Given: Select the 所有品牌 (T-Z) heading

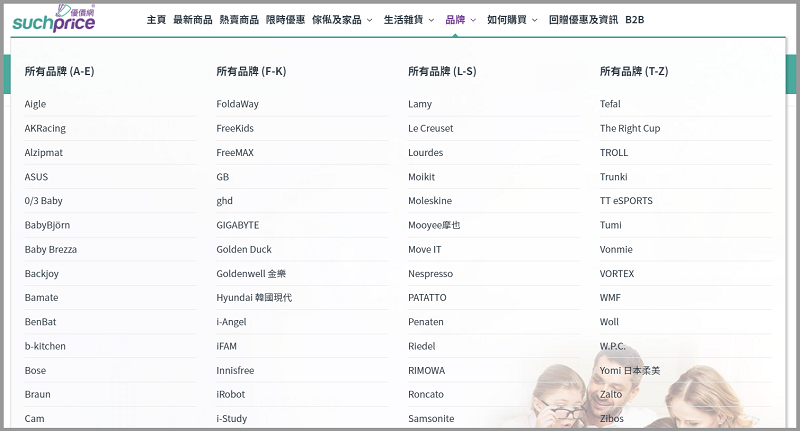Looking at the screenshot, I should coord(634,71).
